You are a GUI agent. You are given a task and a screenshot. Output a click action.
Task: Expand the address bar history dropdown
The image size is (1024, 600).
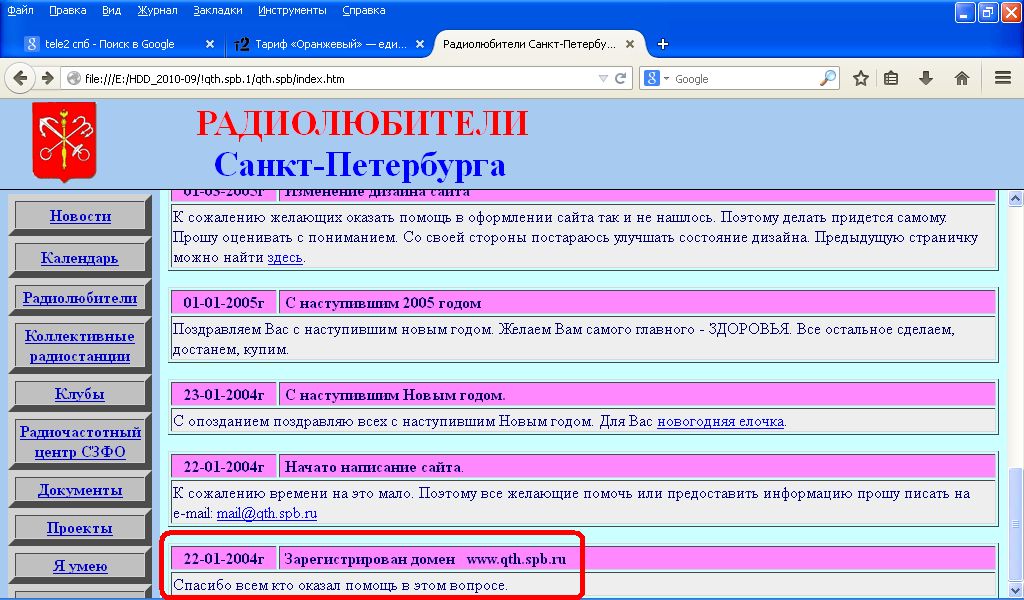pyautogui.click(x=603, y=78)
